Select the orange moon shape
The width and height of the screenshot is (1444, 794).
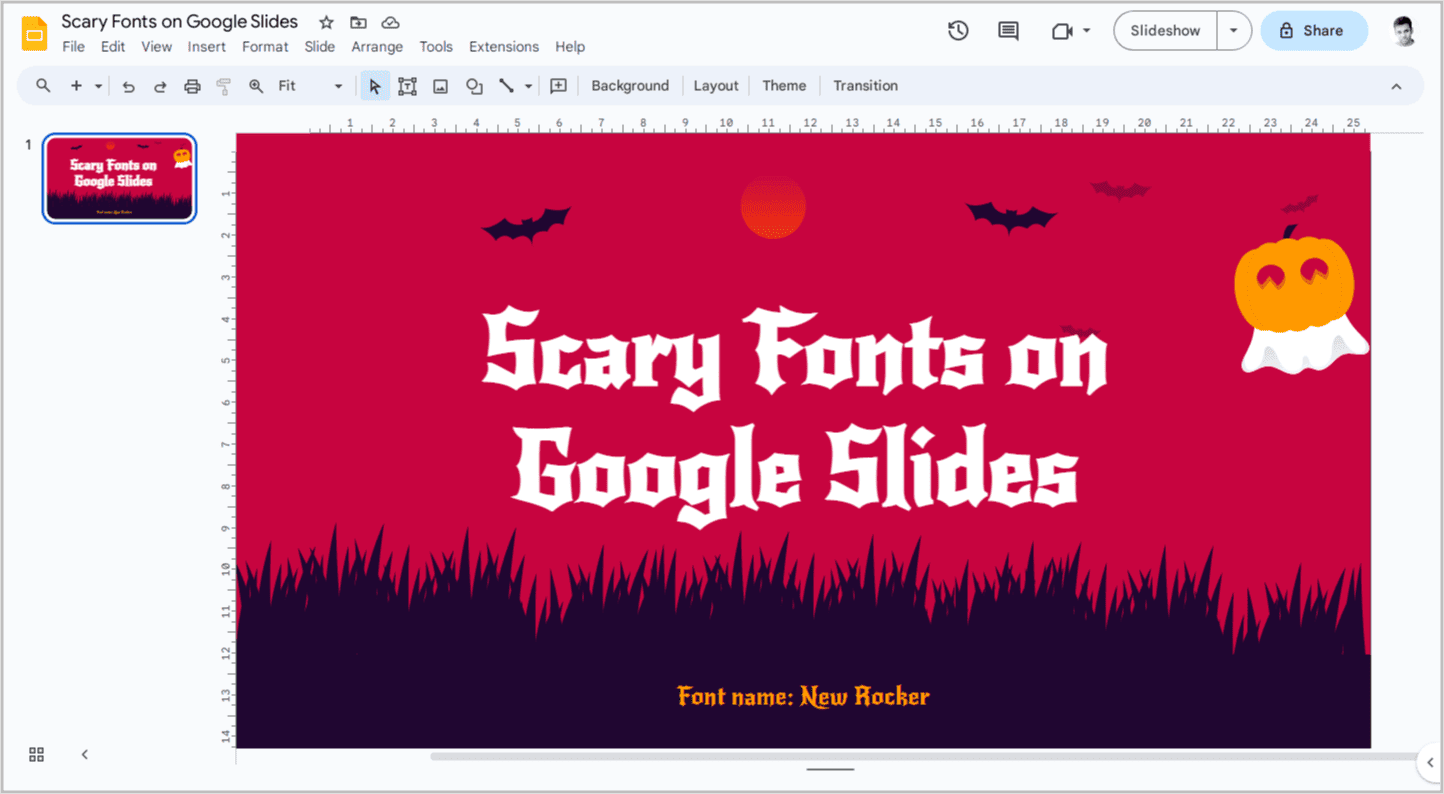[x=773, y=207]
